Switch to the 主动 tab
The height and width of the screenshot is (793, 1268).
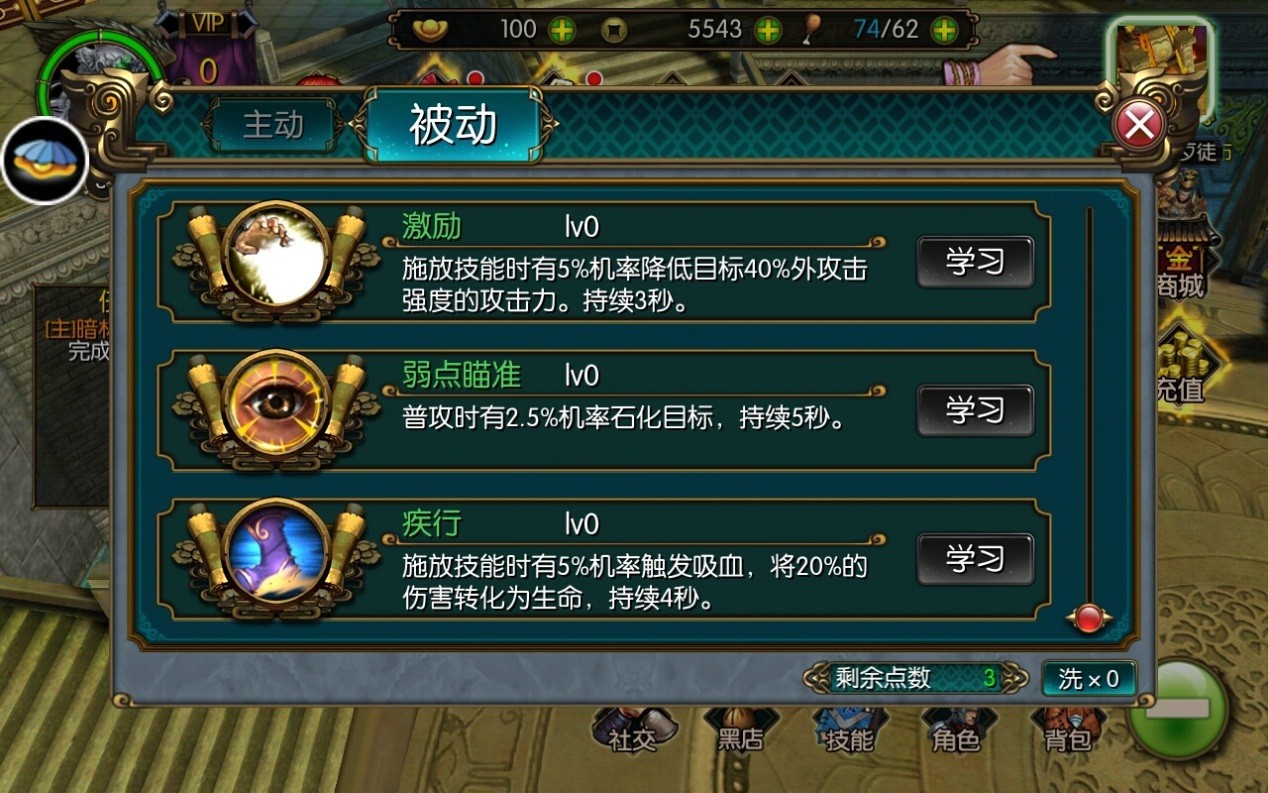point(273,125)
